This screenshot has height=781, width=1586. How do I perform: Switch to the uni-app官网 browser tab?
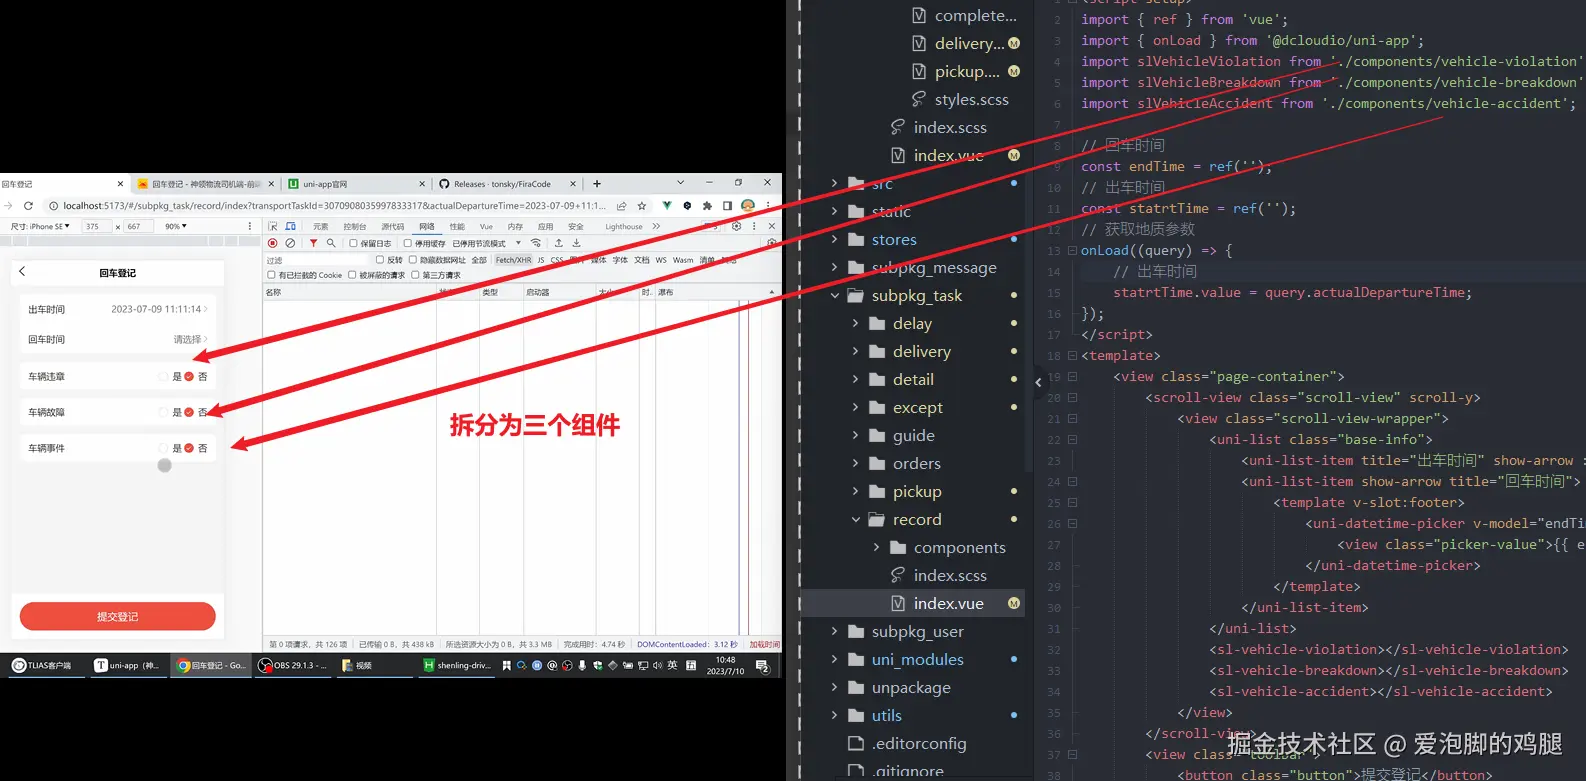354,184
